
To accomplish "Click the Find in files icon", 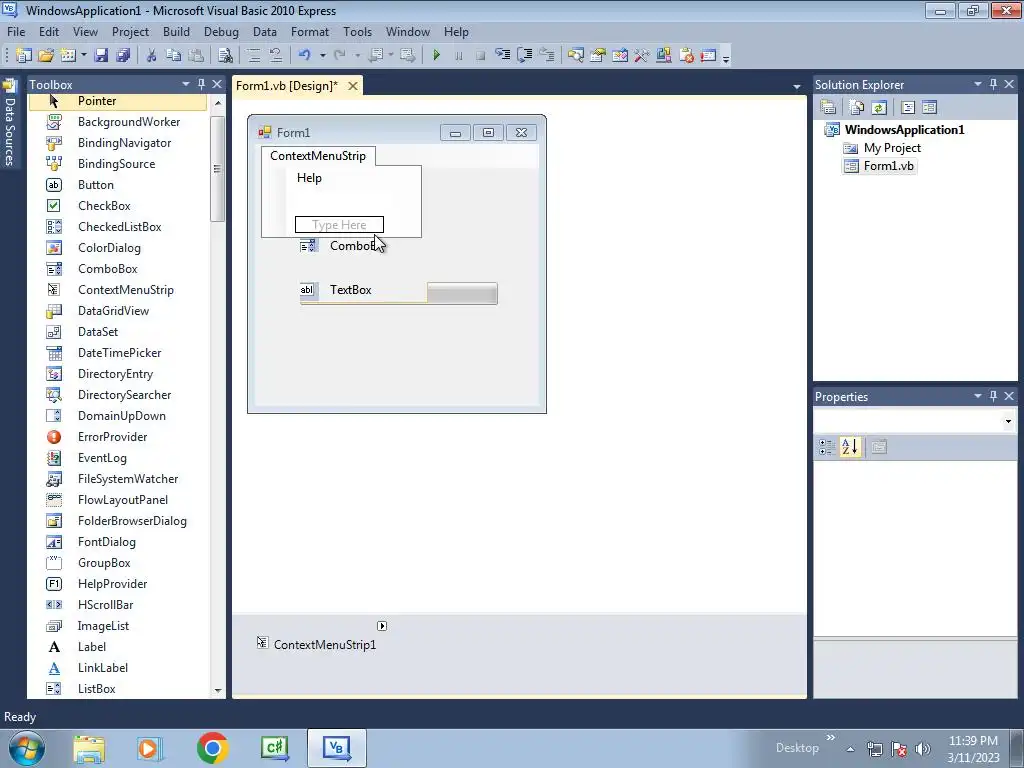I will tap(225, 56).
